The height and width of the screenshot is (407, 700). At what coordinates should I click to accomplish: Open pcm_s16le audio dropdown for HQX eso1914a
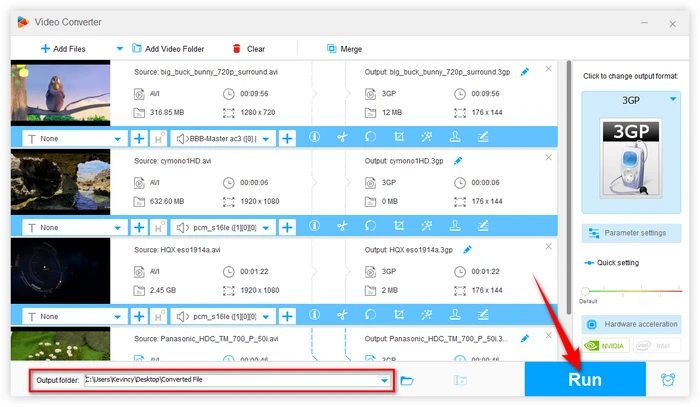[x=266, y=316]
